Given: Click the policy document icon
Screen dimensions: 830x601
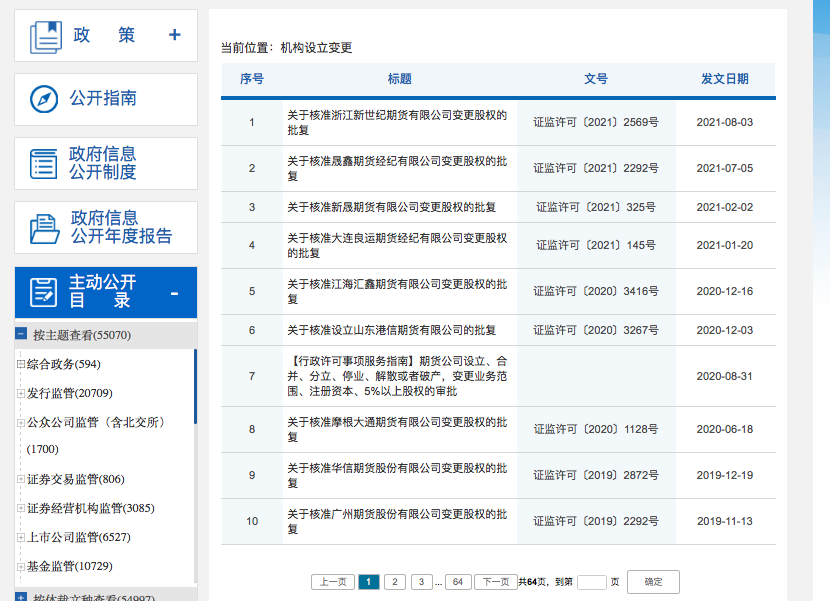Looking at the screenshot, I should pyautogui.click(x=46, y=36).
